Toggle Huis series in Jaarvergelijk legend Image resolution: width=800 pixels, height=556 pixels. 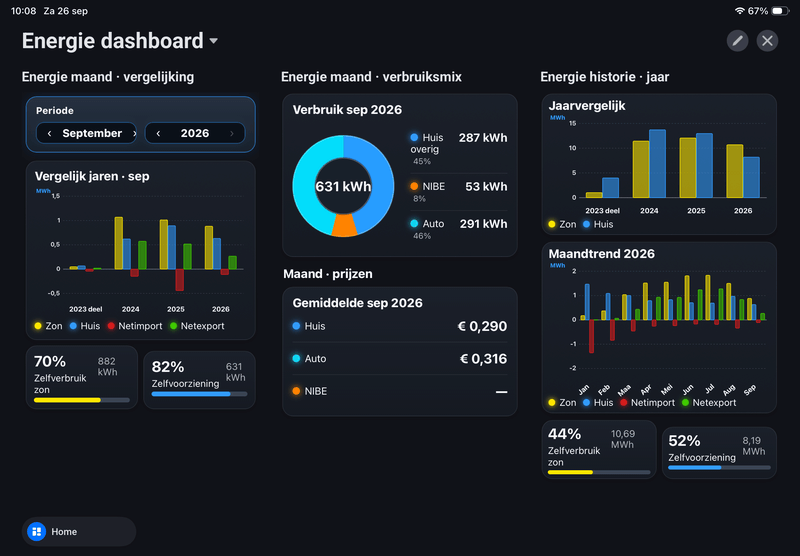[x=598, y=224]
